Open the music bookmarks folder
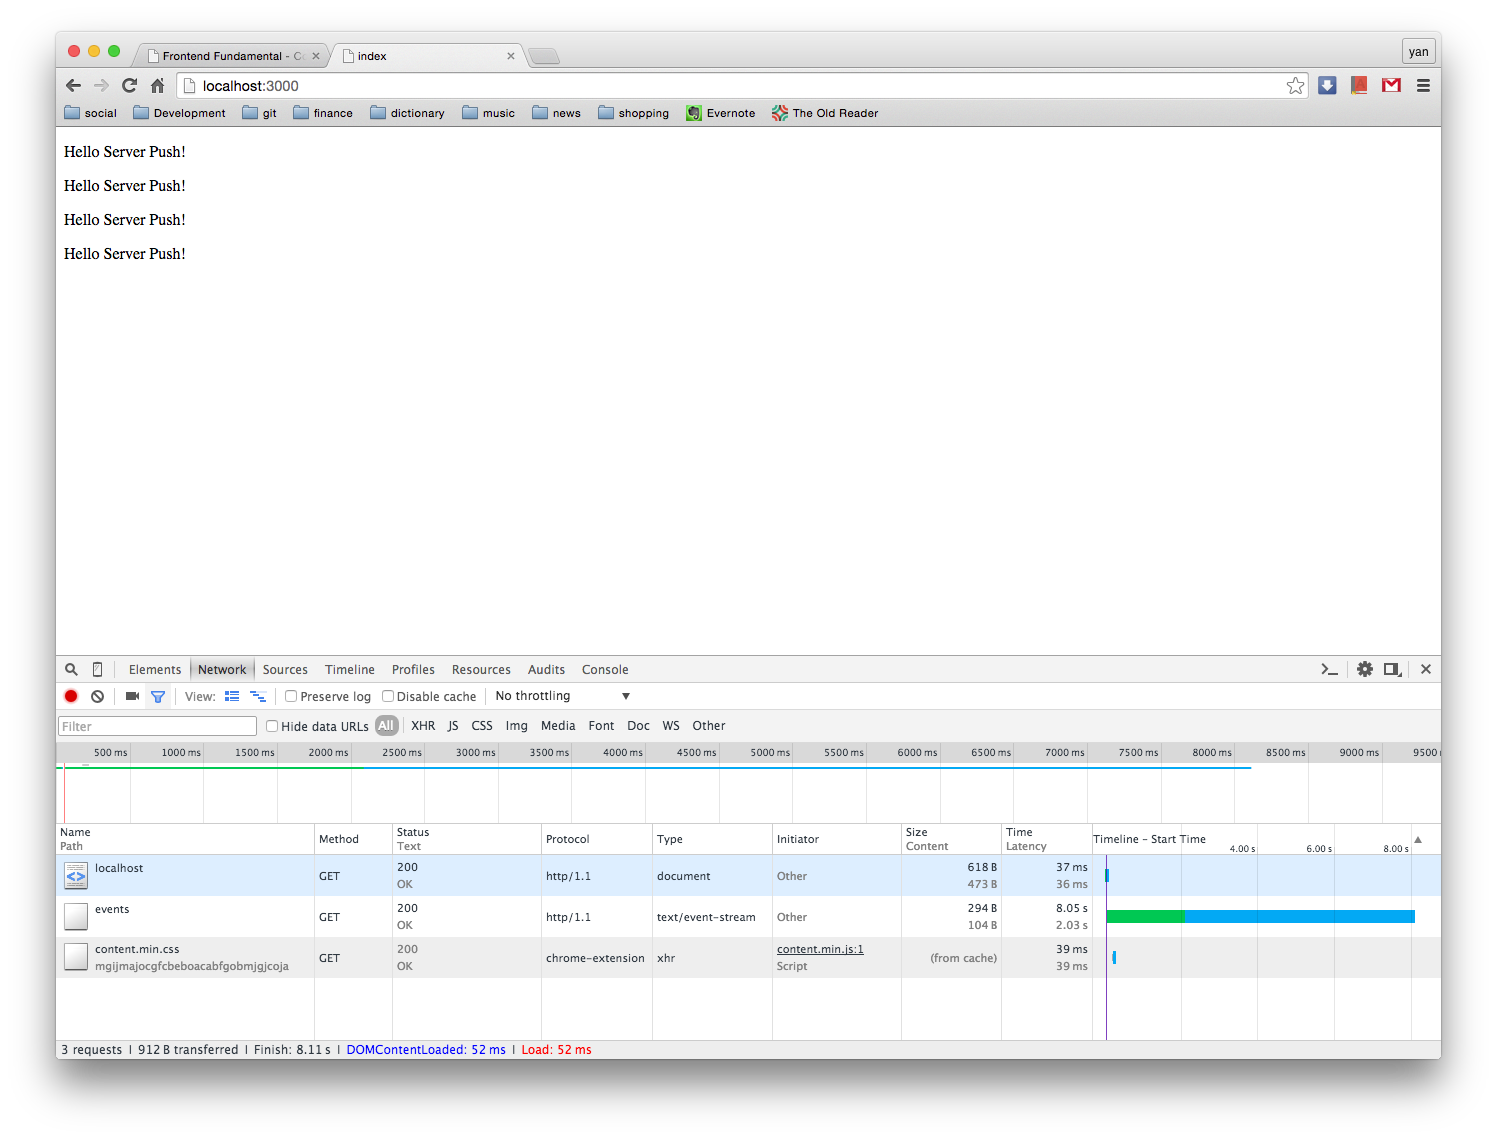The image size is (1497, 1139). [488, 113]
